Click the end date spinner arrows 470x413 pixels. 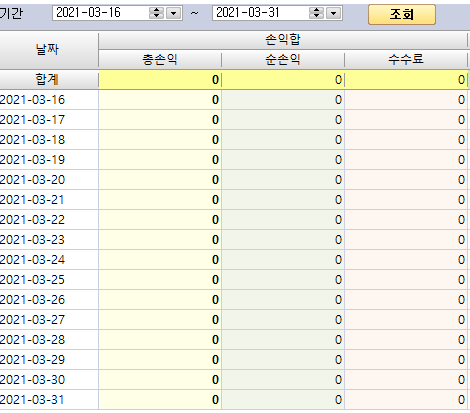tap(316, 13)
